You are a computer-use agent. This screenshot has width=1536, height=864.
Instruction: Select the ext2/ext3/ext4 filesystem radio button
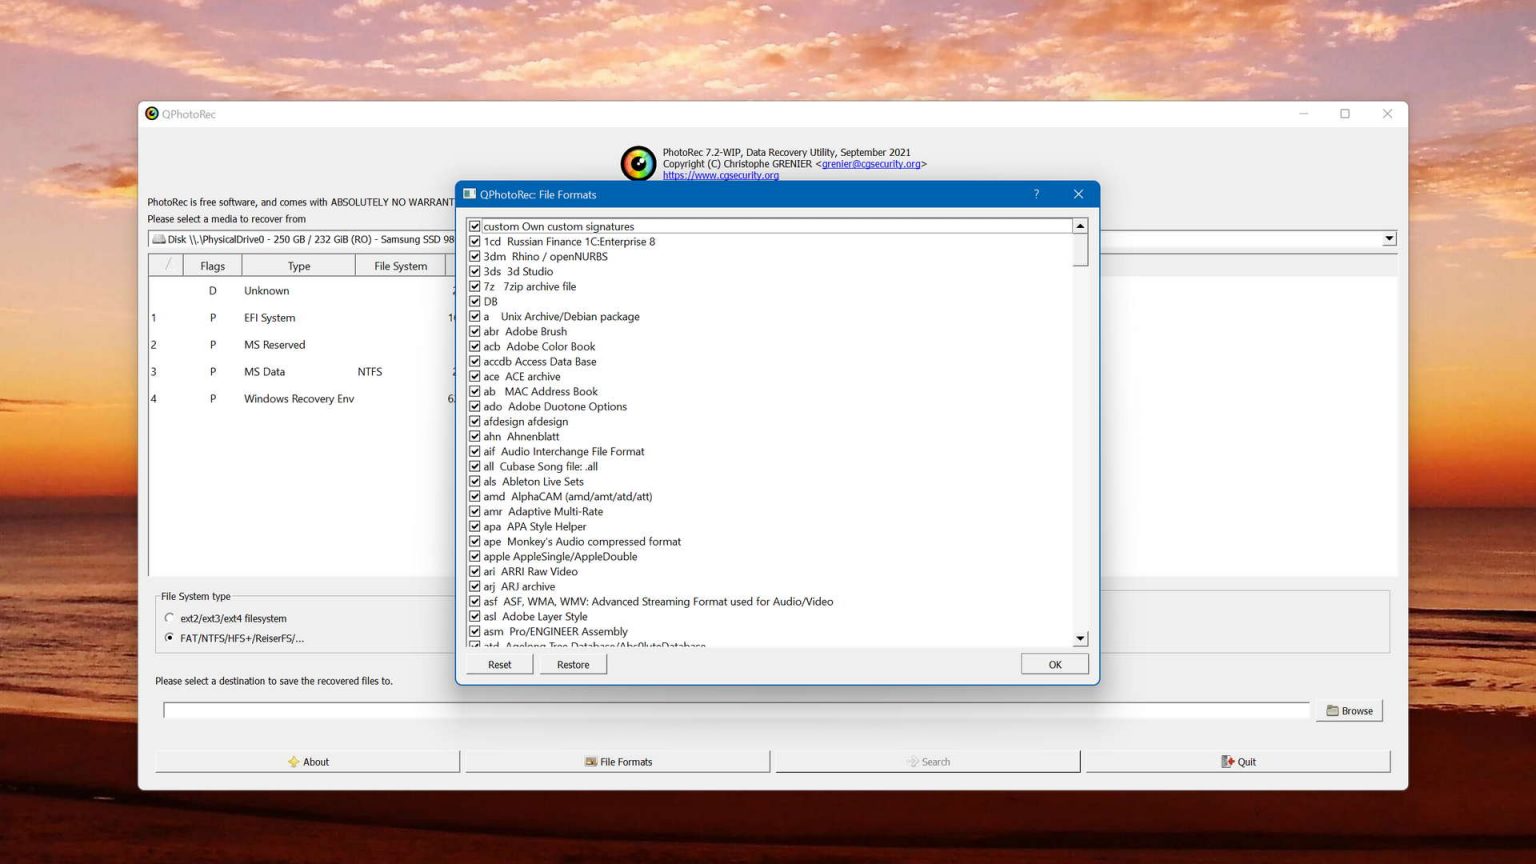coord(170,618)
